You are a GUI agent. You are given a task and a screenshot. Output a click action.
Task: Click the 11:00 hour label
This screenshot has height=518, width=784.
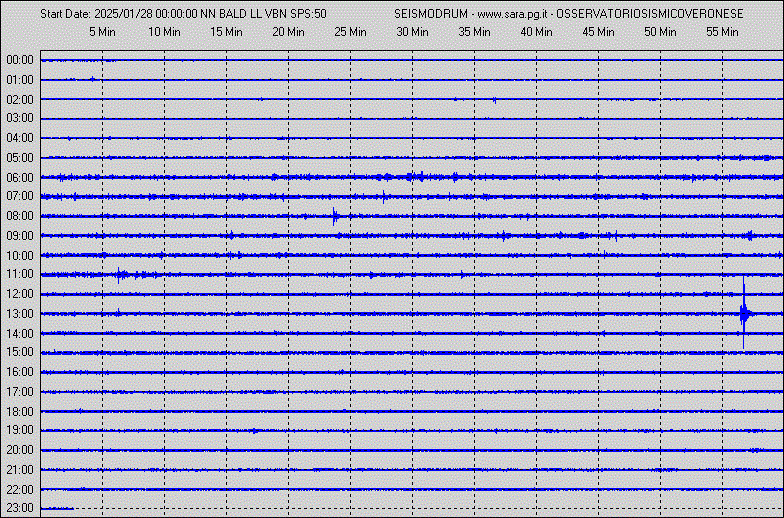(x=20, y=274)
